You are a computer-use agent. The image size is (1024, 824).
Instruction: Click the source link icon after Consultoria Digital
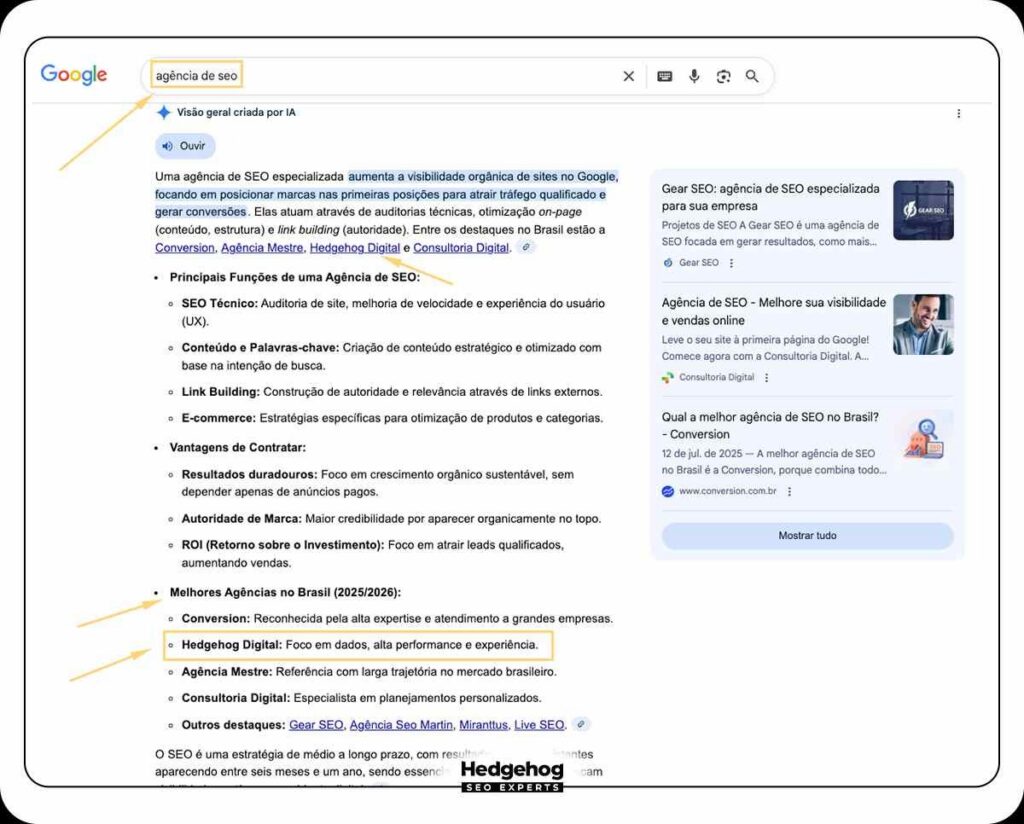[526, 248]
